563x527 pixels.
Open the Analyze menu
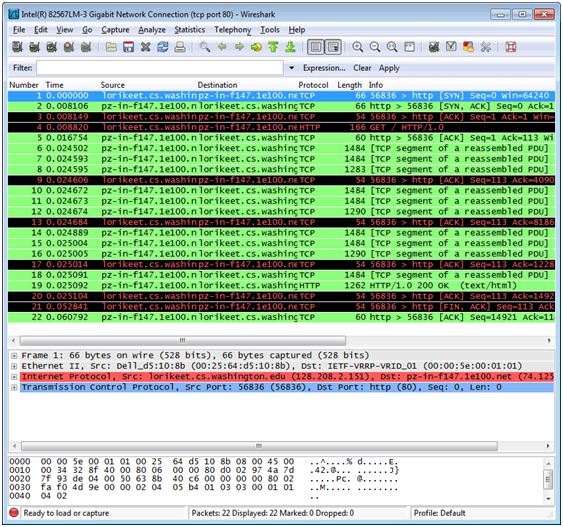tap(152, 30)
